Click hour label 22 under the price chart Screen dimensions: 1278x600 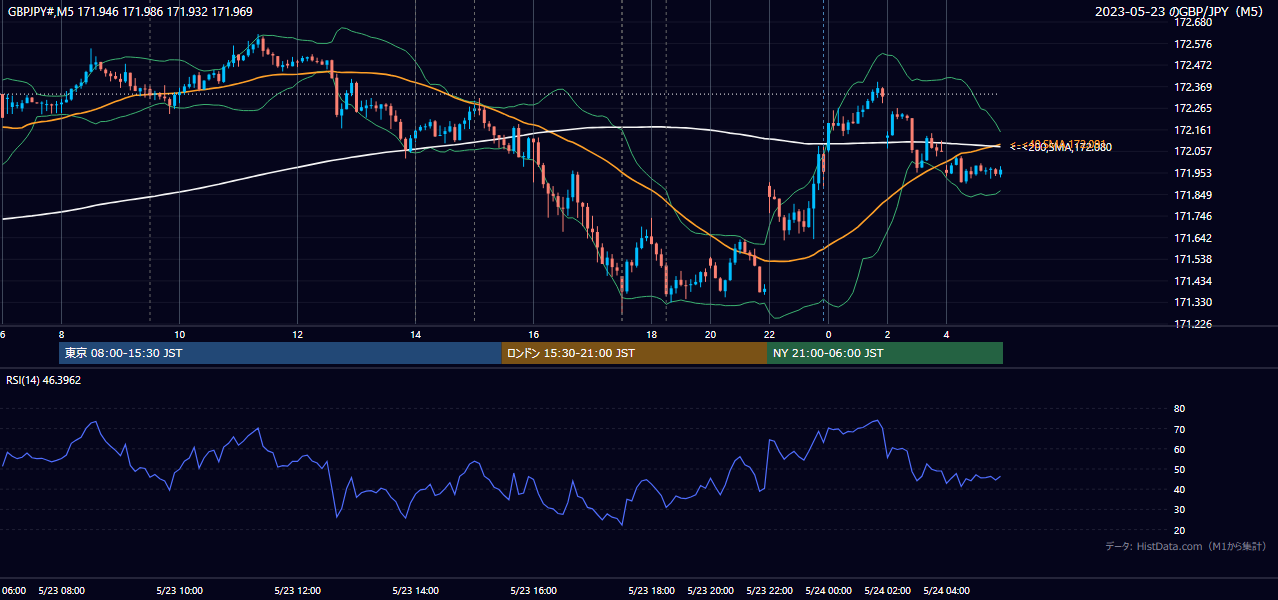(769, 334)
